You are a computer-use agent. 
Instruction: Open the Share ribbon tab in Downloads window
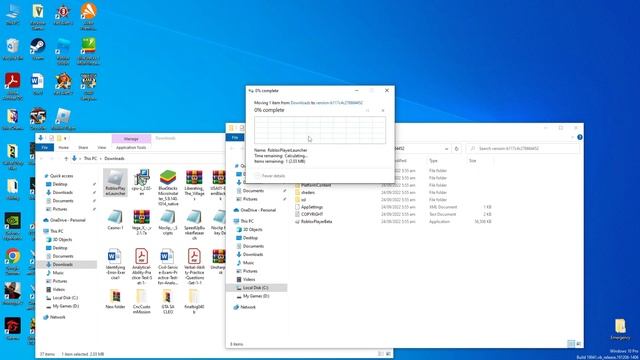pyautogui.click(x=83, y=147)
